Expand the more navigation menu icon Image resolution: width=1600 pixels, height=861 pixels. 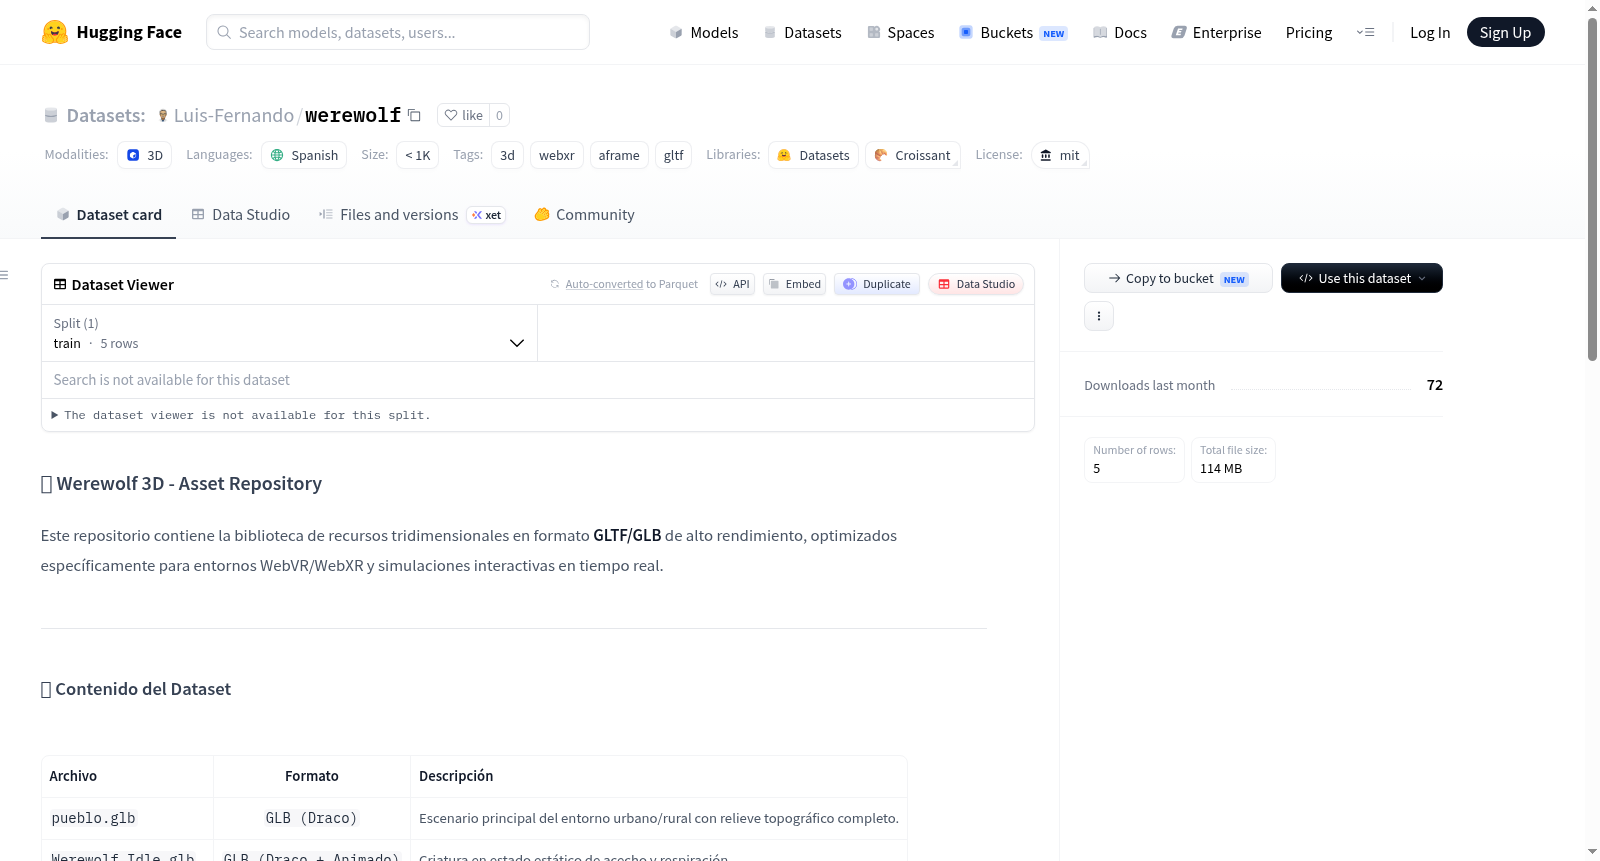click(x=1365, y=33)
